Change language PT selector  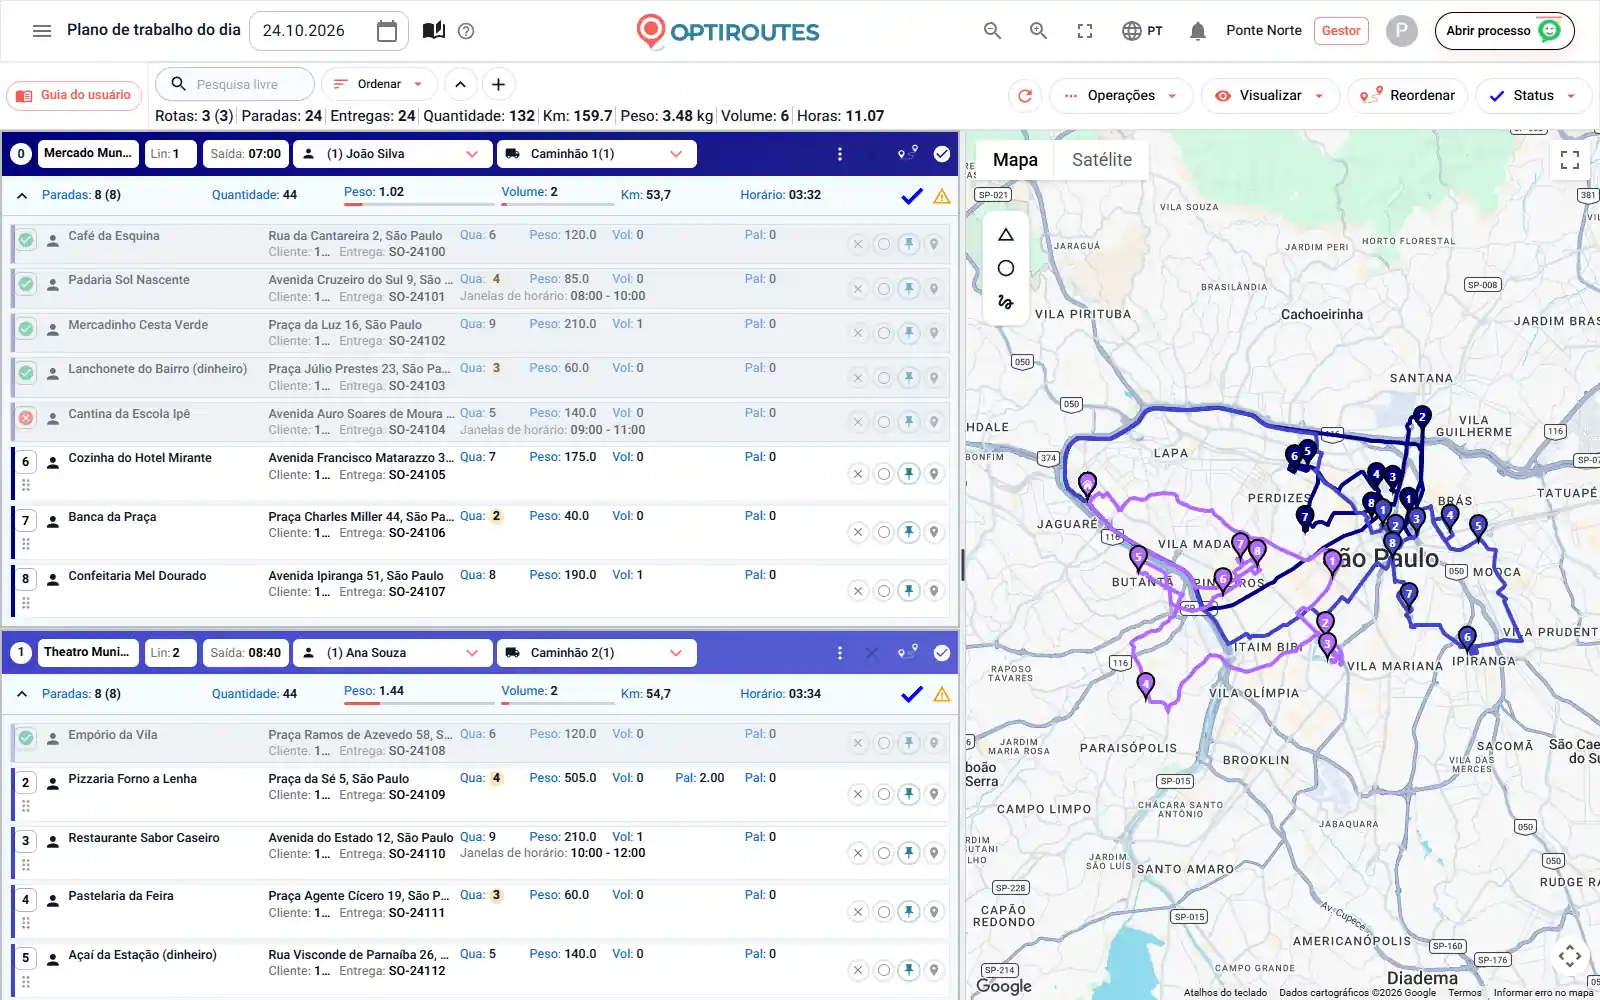point(1142,31)
